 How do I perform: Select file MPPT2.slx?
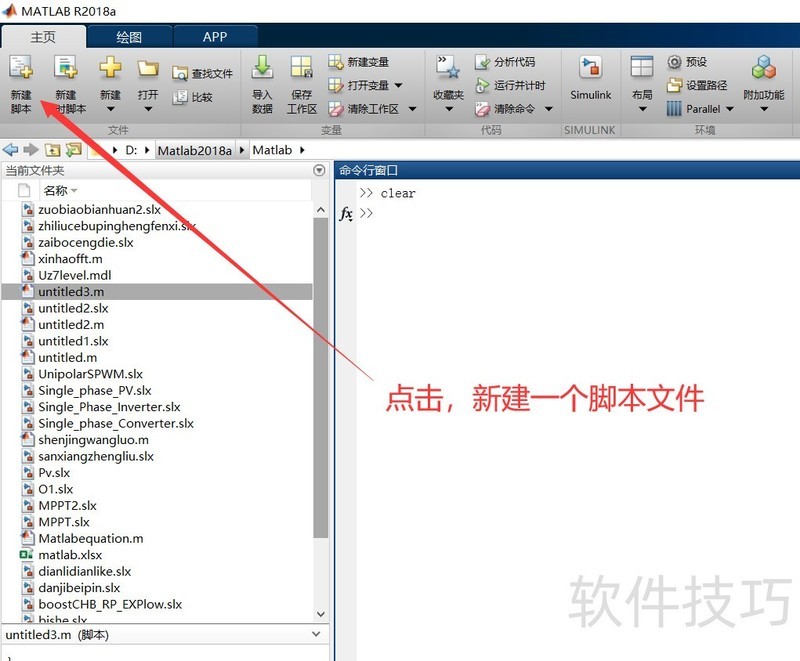(x=67, y=505)
